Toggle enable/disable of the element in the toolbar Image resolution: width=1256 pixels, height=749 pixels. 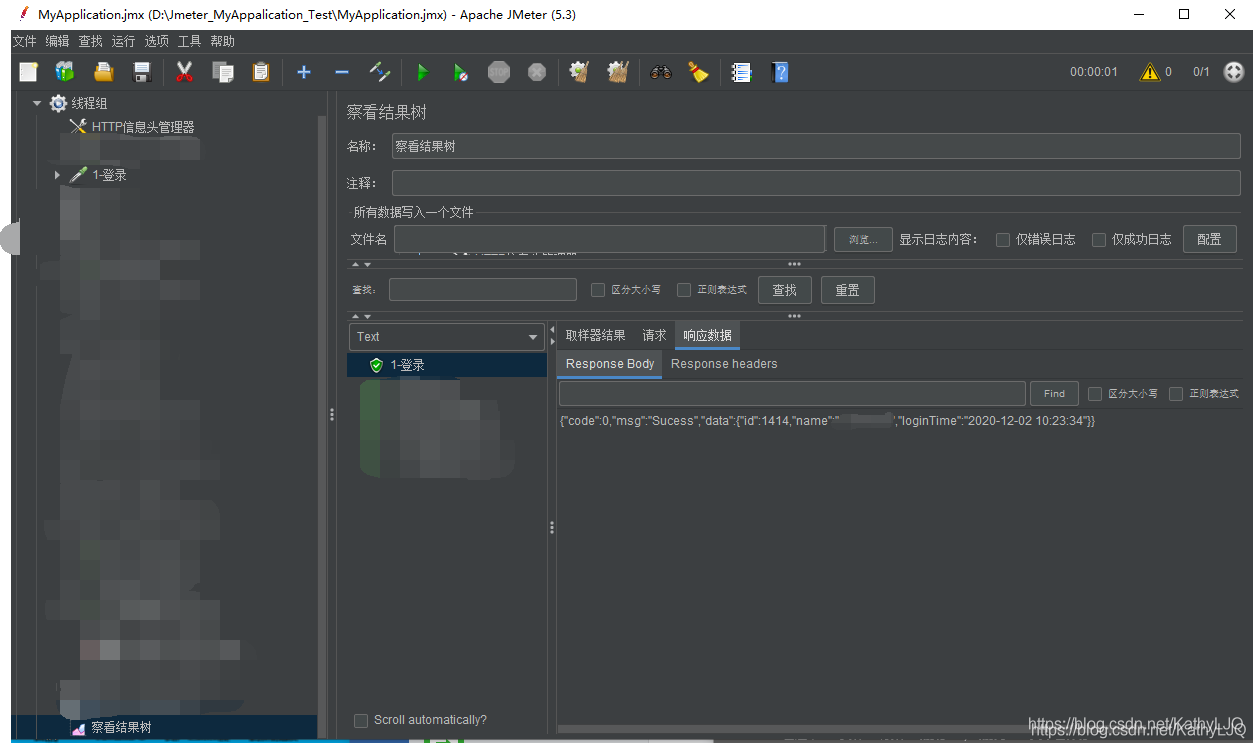[x=379, y=72]
